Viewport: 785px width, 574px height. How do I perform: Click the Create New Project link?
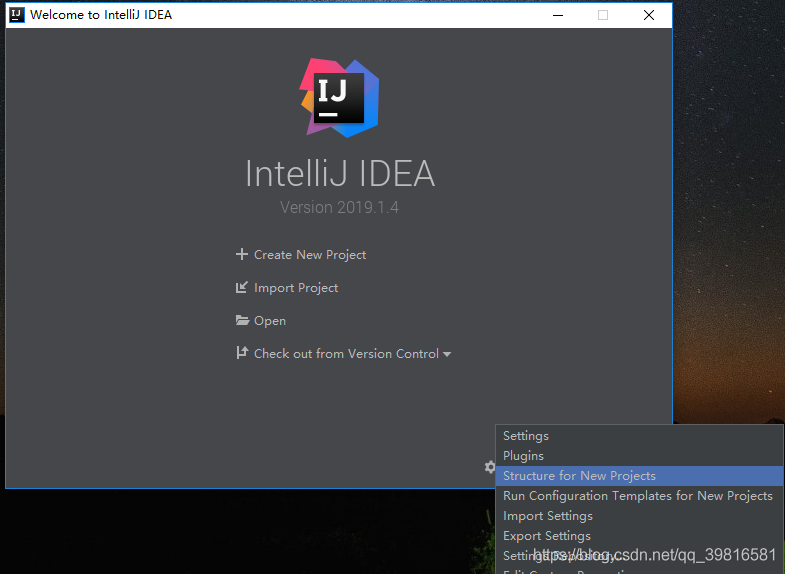pyautogui.click(x=310, y=255)
